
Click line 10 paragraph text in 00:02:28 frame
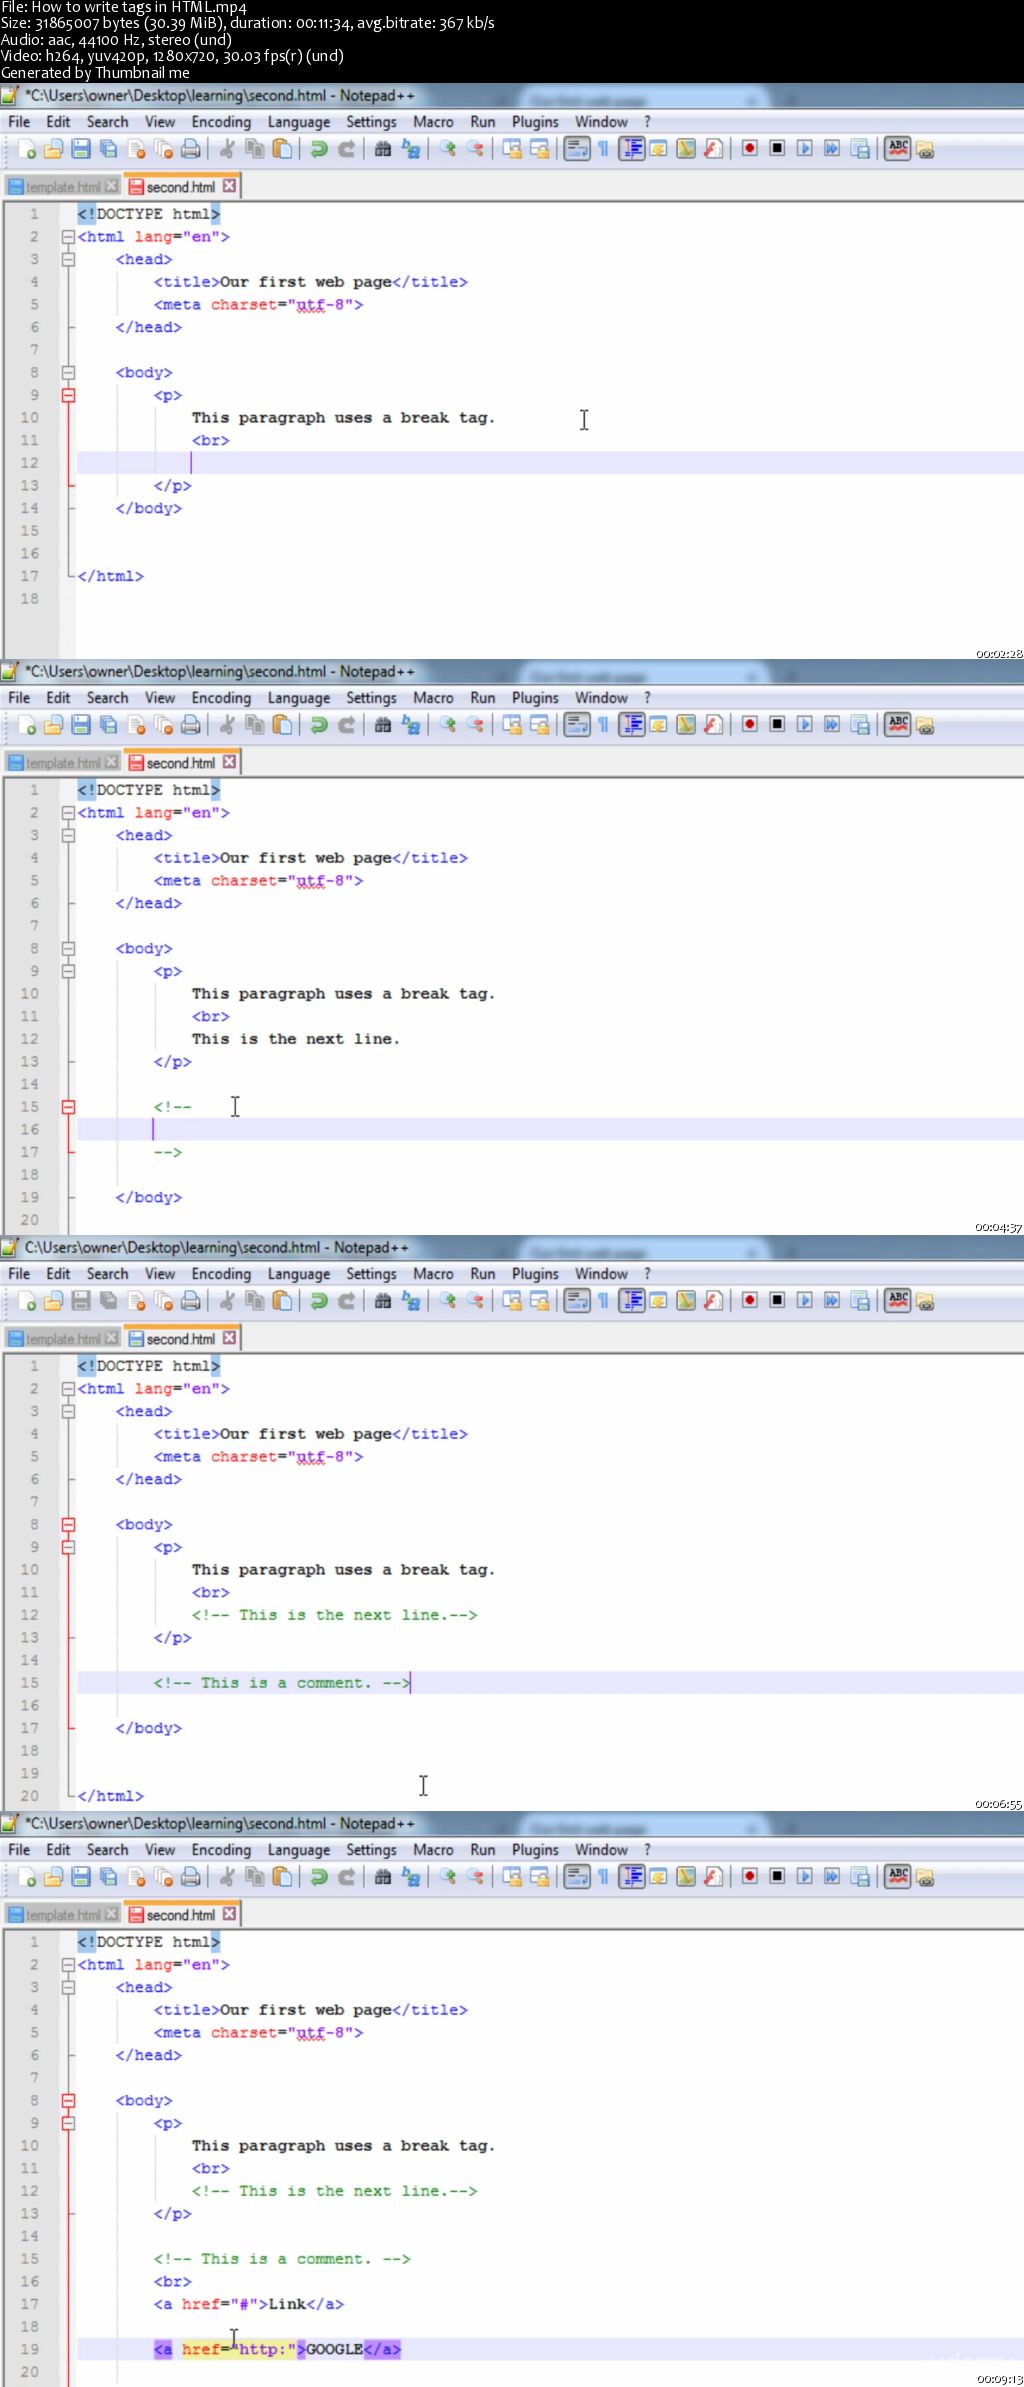[343, 418]
